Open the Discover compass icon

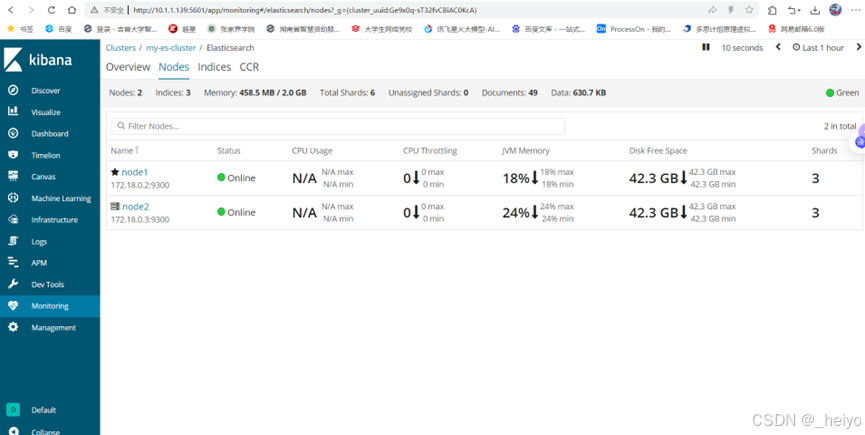[x=13, y=90]
